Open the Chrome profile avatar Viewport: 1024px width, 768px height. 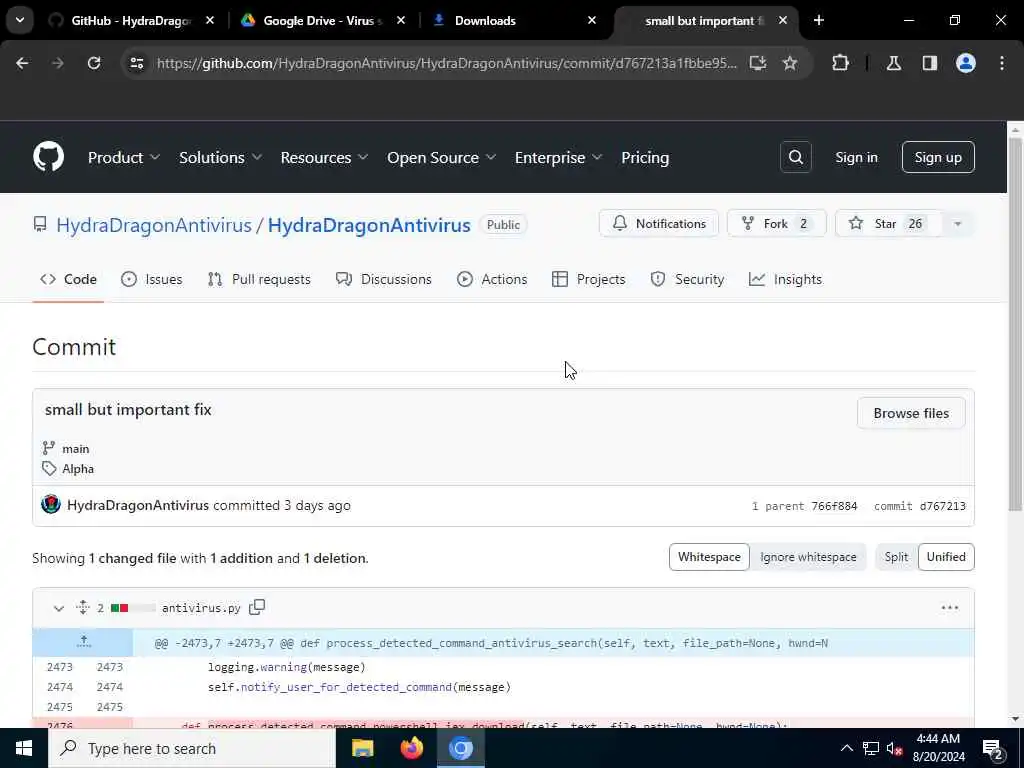(x=966, y=63)
